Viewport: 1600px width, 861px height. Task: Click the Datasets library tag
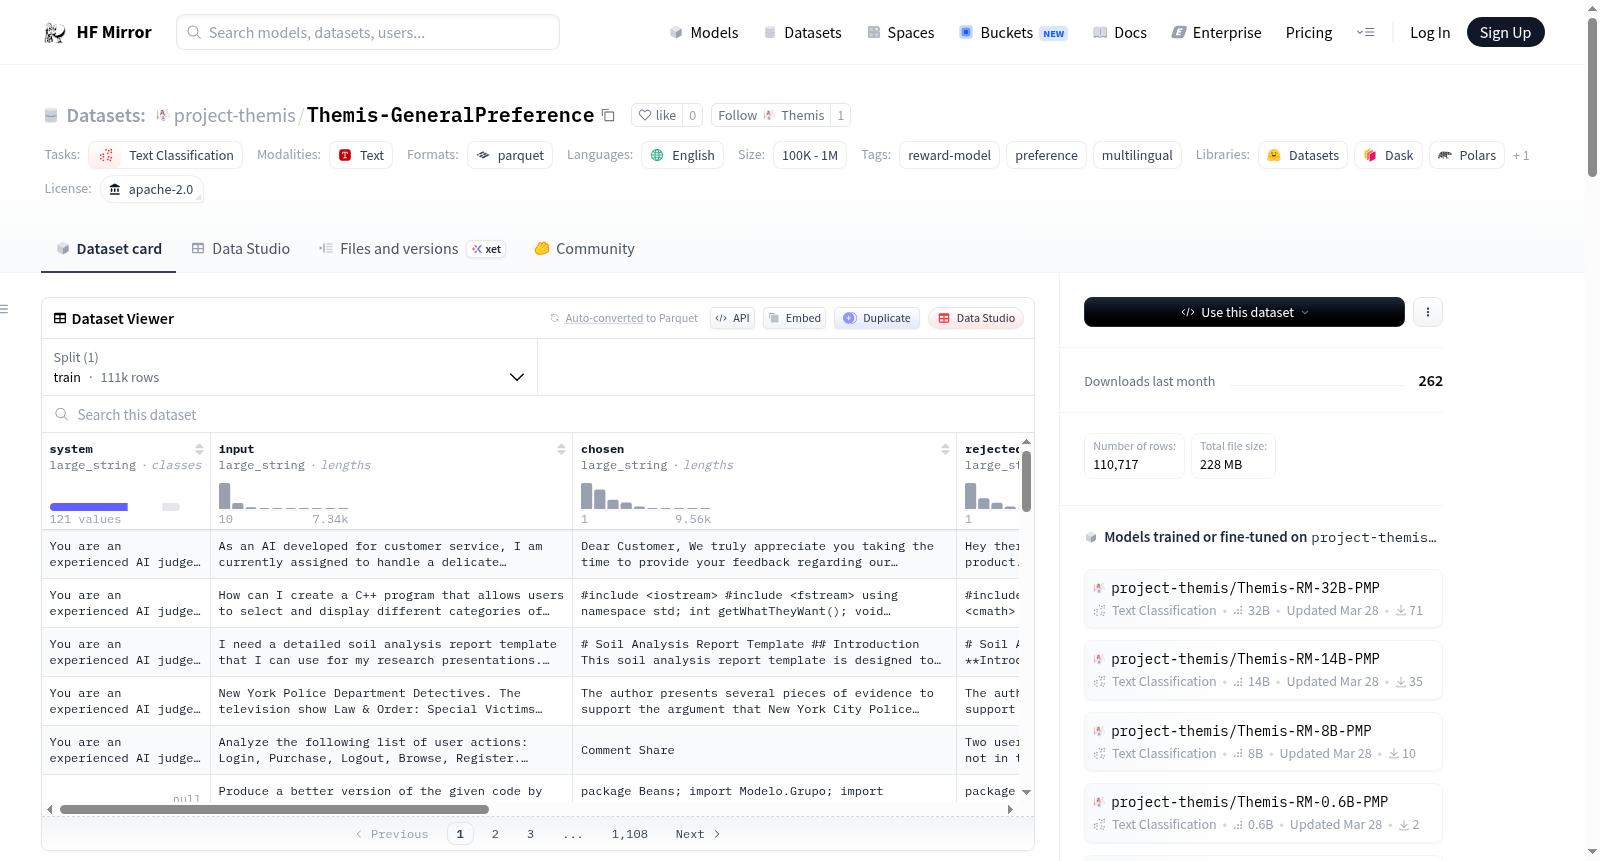[x=1303, y=155]
